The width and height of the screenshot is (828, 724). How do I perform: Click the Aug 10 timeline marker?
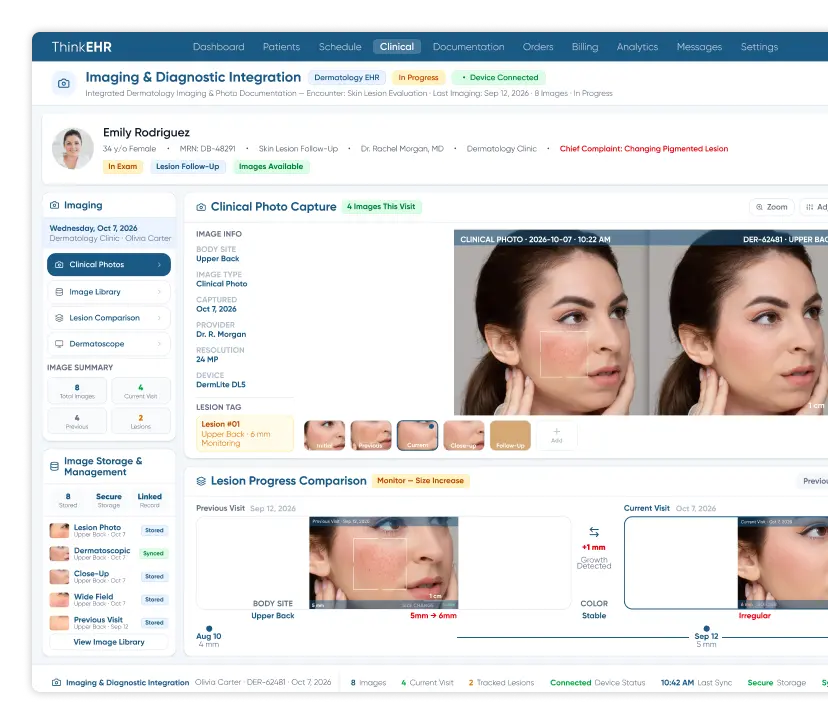209,629
